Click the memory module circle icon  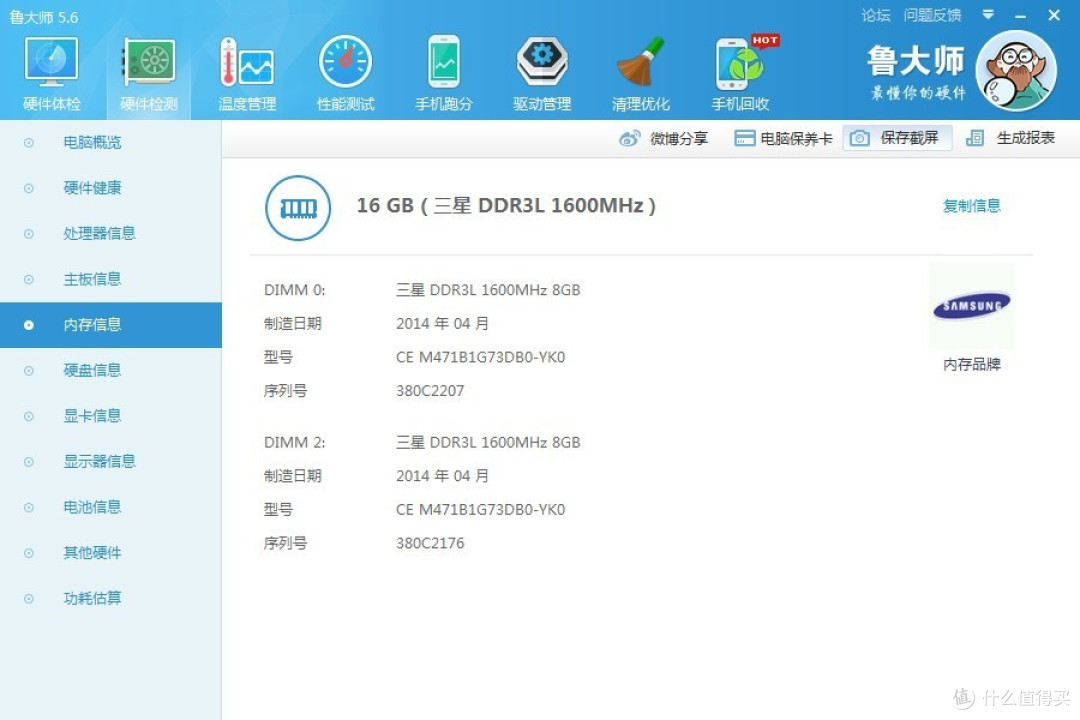[298, 208]
